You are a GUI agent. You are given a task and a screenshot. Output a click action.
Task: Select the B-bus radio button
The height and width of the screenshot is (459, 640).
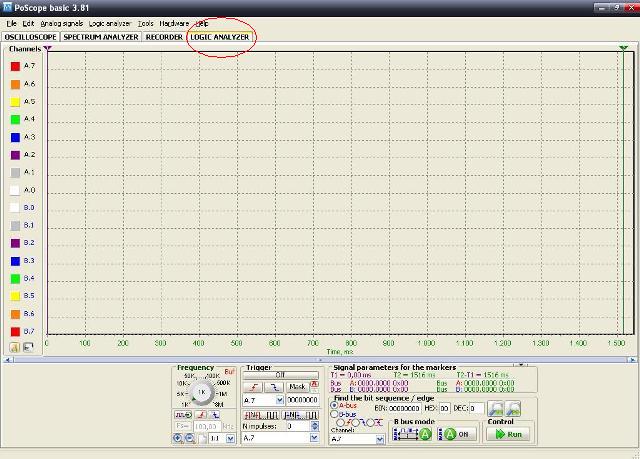[334, 414]
